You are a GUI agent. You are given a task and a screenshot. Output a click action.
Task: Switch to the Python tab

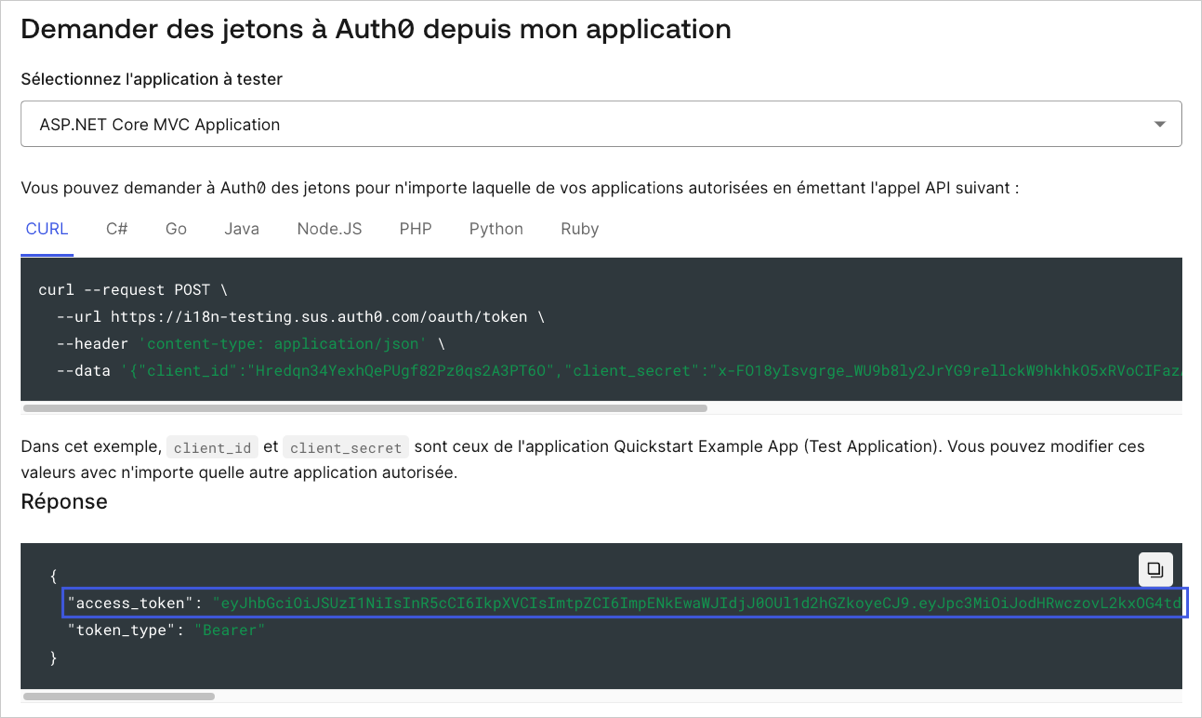pyautogui.click(x=496, y=229)
